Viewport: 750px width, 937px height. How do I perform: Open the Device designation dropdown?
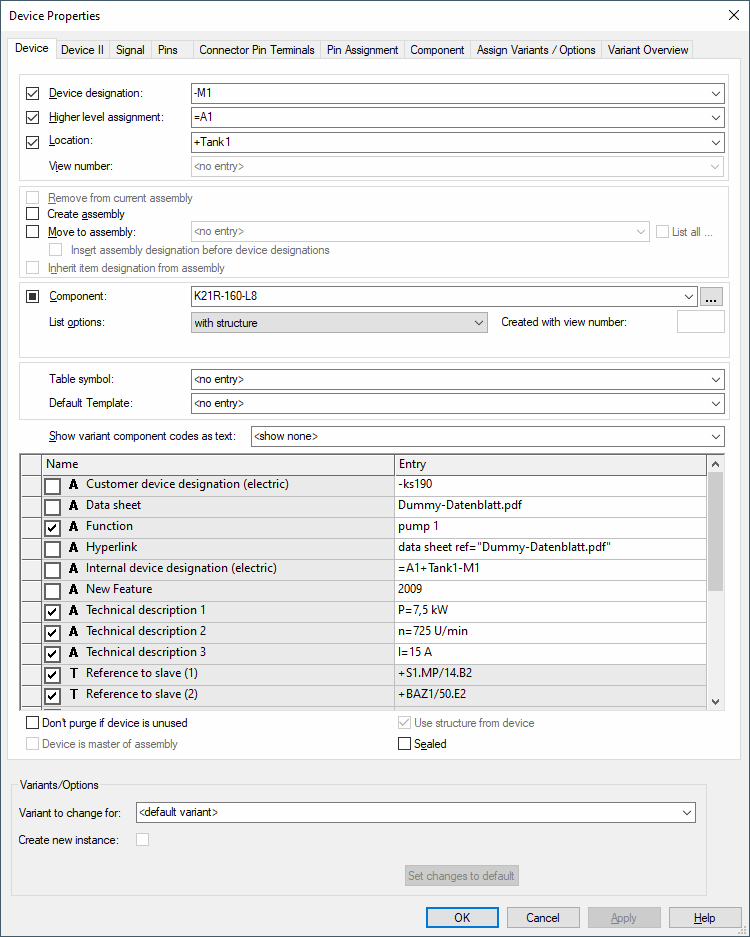715,94
